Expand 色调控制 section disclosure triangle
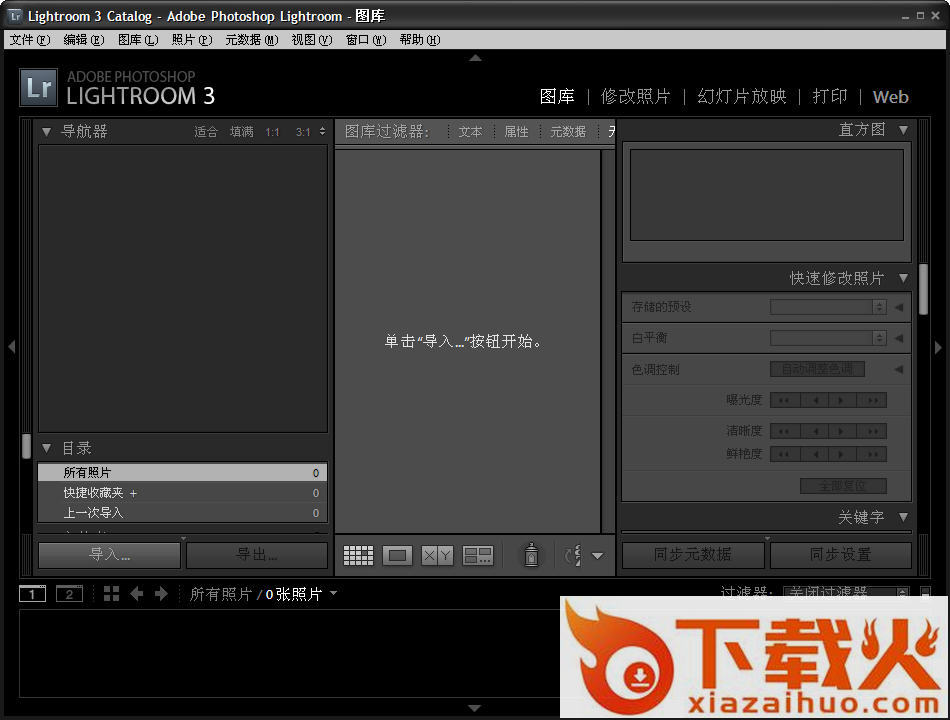Image resolution: width=950 pixels, height=720 pixels. click(899, 369)
